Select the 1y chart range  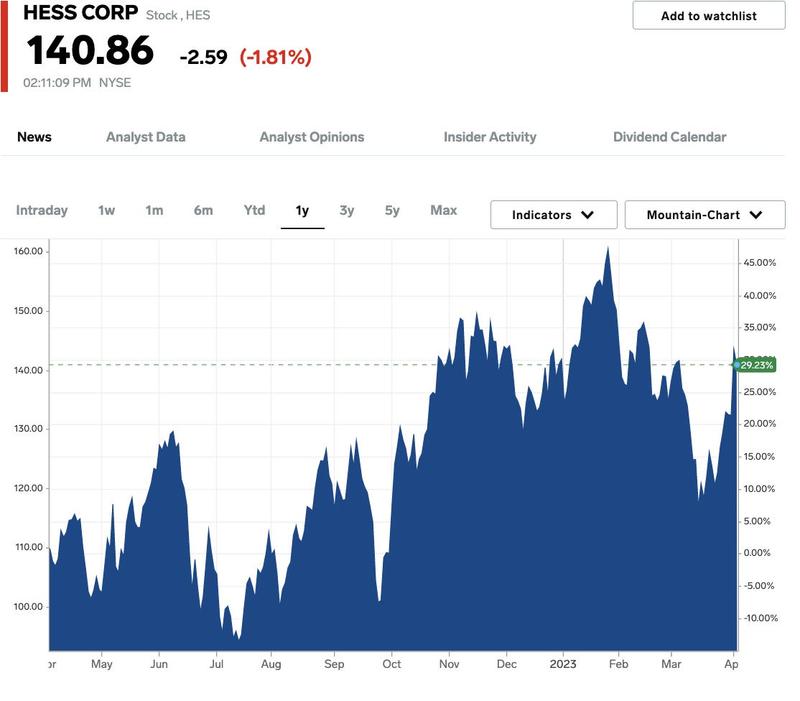(302, 210)
